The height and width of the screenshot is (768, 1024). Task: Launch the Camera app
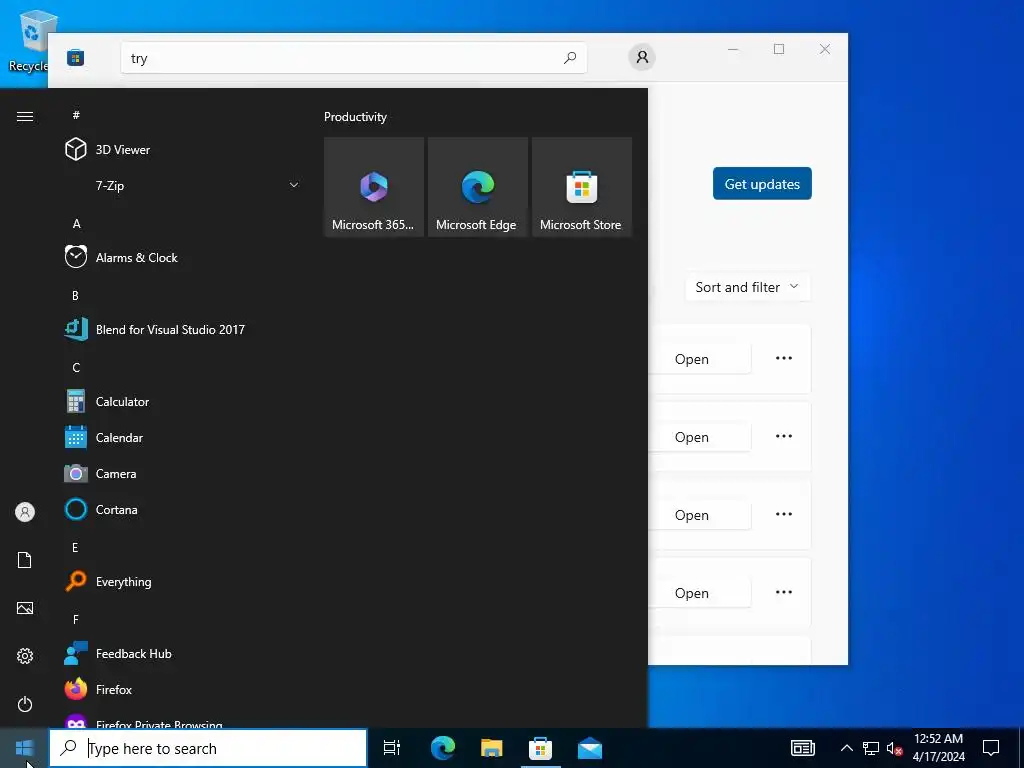point(183,473)
